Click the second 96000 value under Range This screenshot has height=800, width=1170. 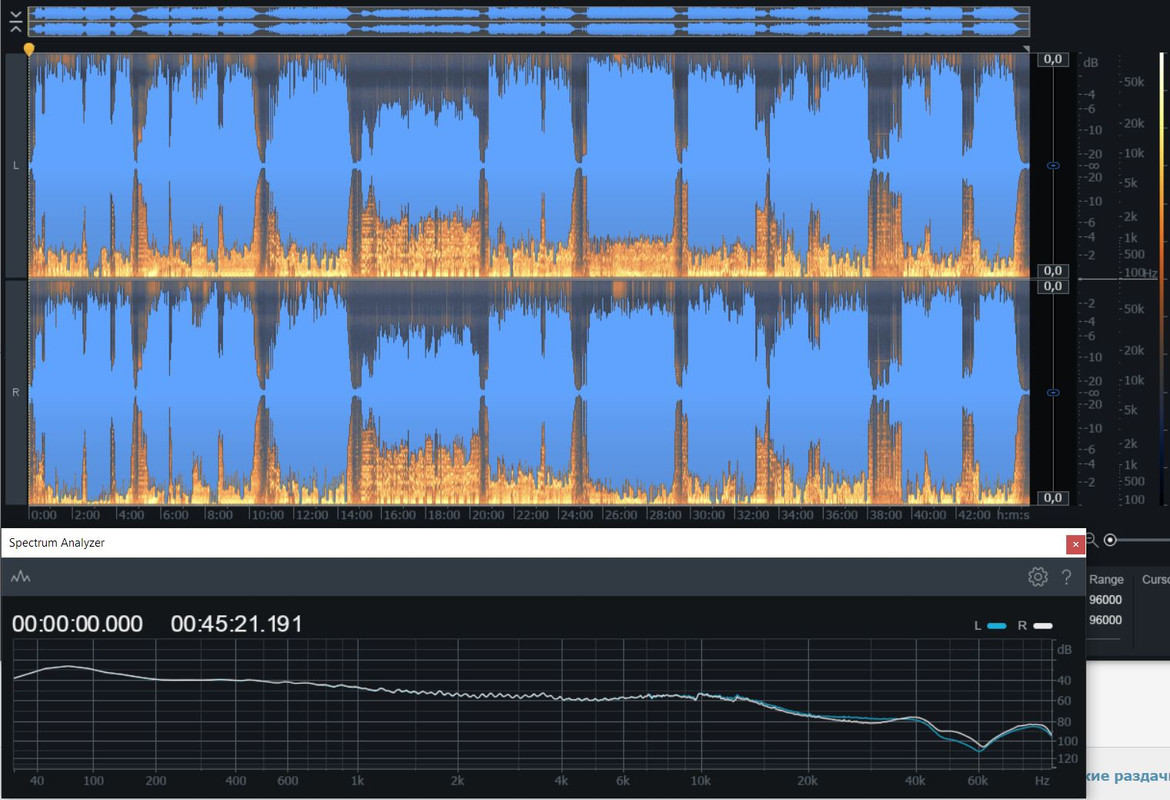(x=1105, y=619)
